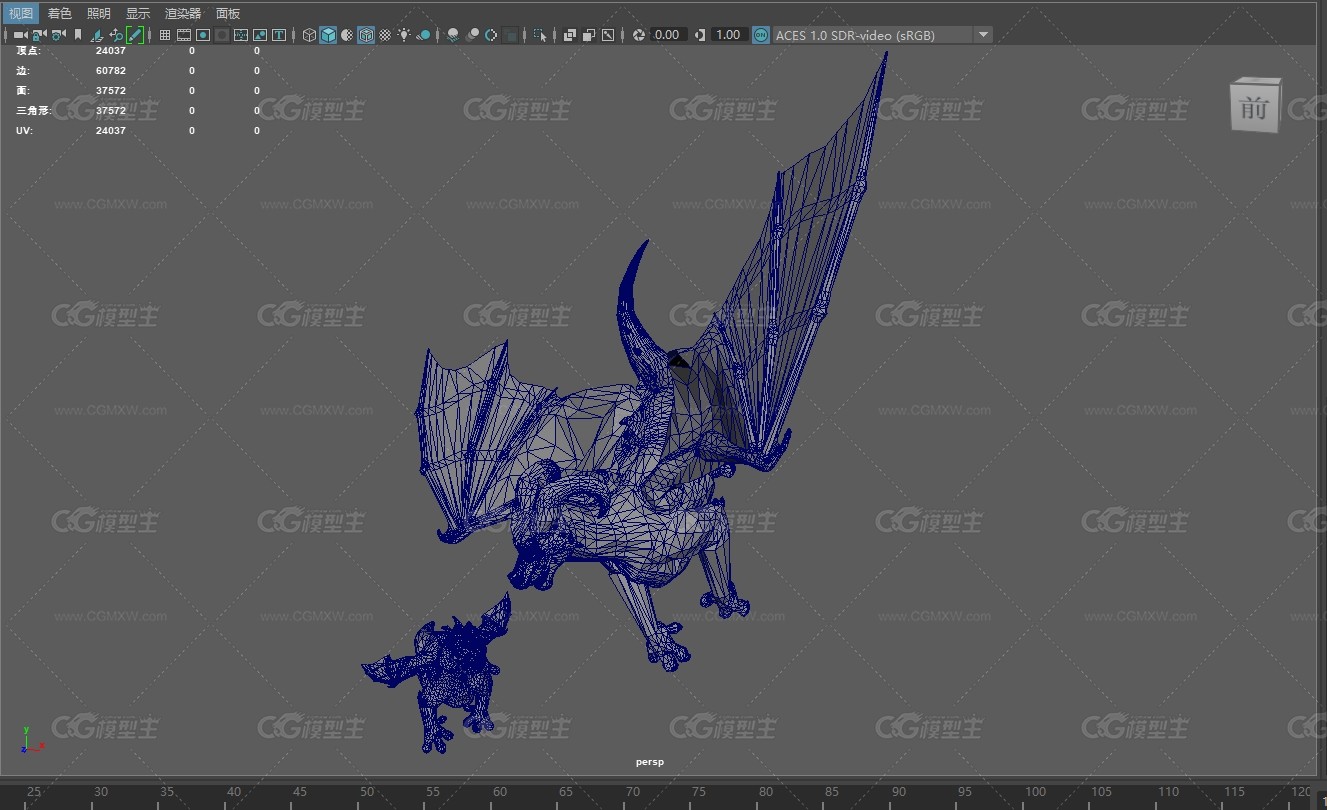Toggle the Field Chart icon
1327x810 pixels.
(241, 35)
